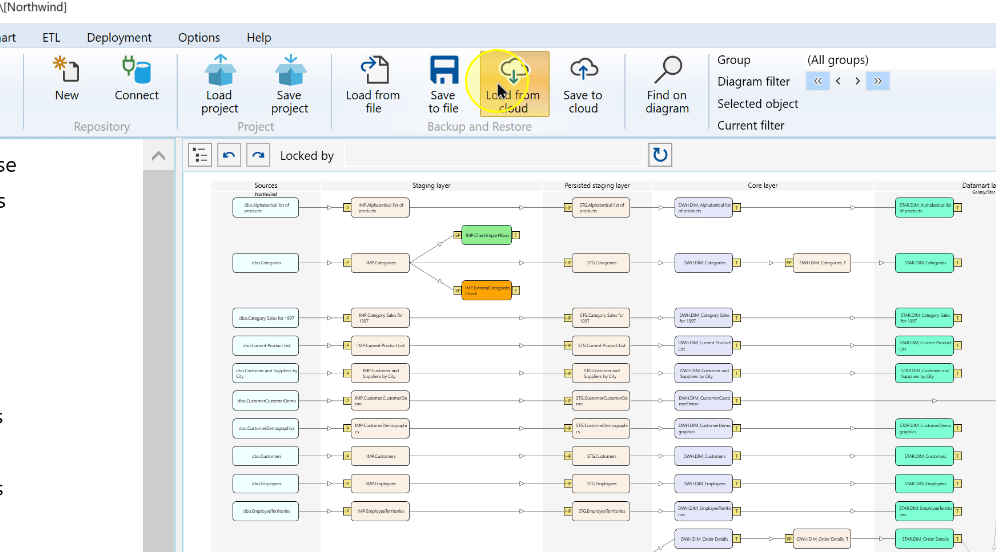
Task: Click the Save to file floppy icon
Action: point(443,70)
